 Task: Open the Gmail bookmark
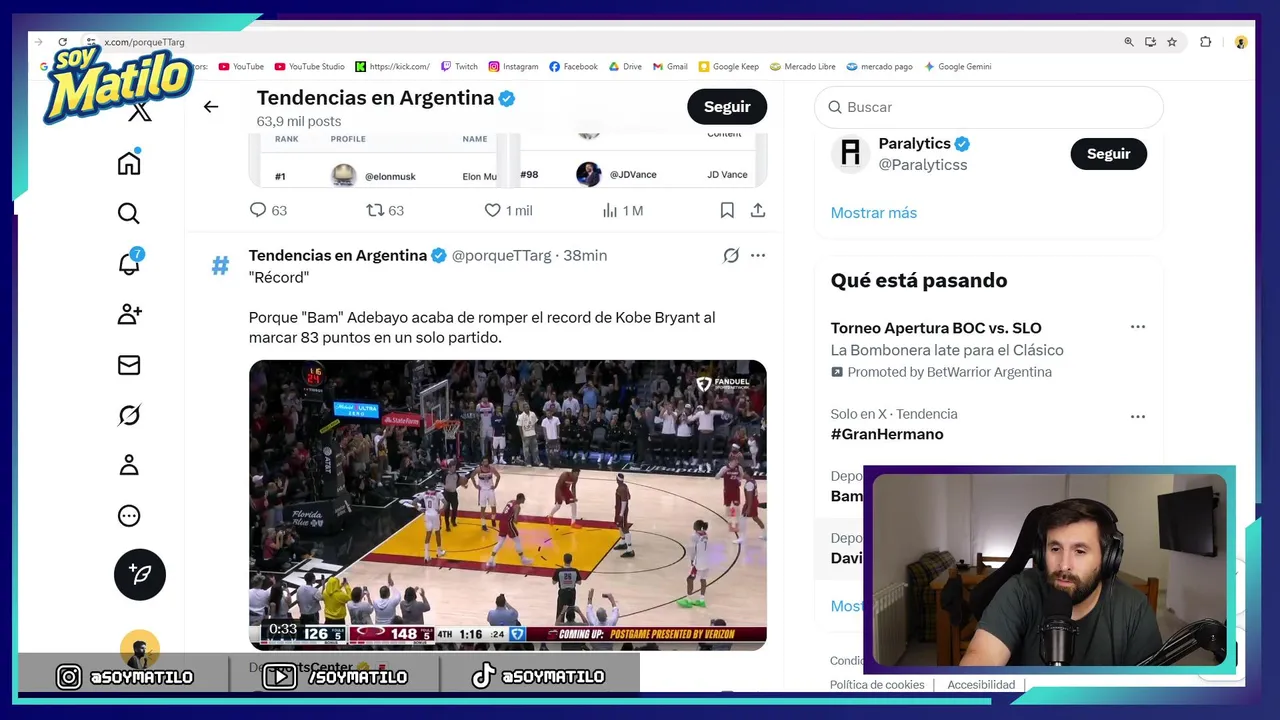[670, 67]
